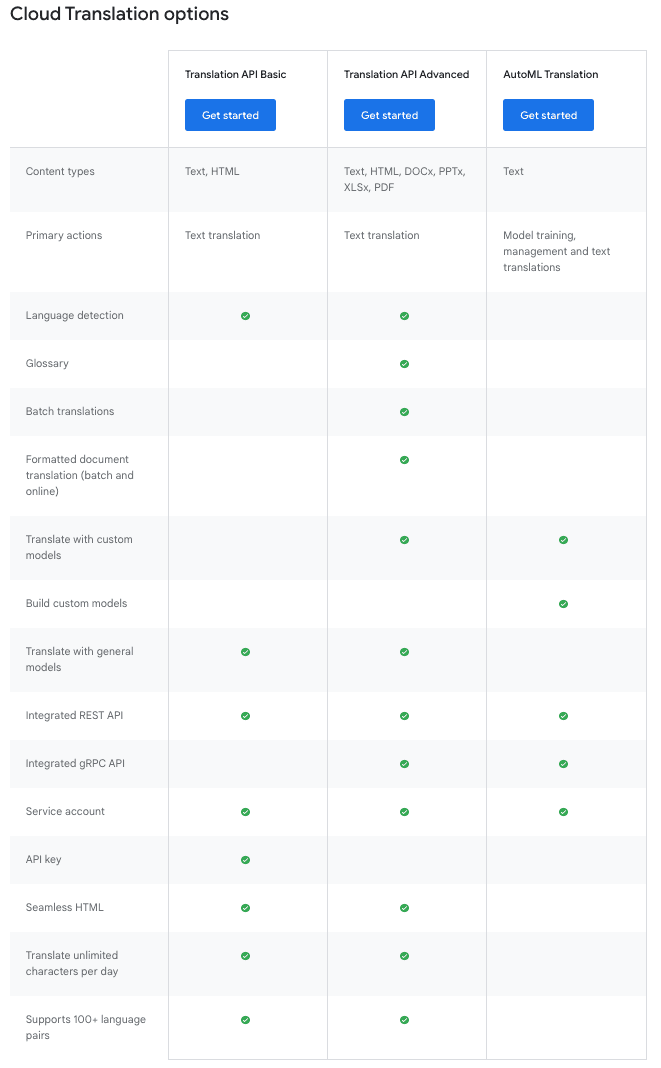Select the Translation API Basic column header

click(235, 74)
